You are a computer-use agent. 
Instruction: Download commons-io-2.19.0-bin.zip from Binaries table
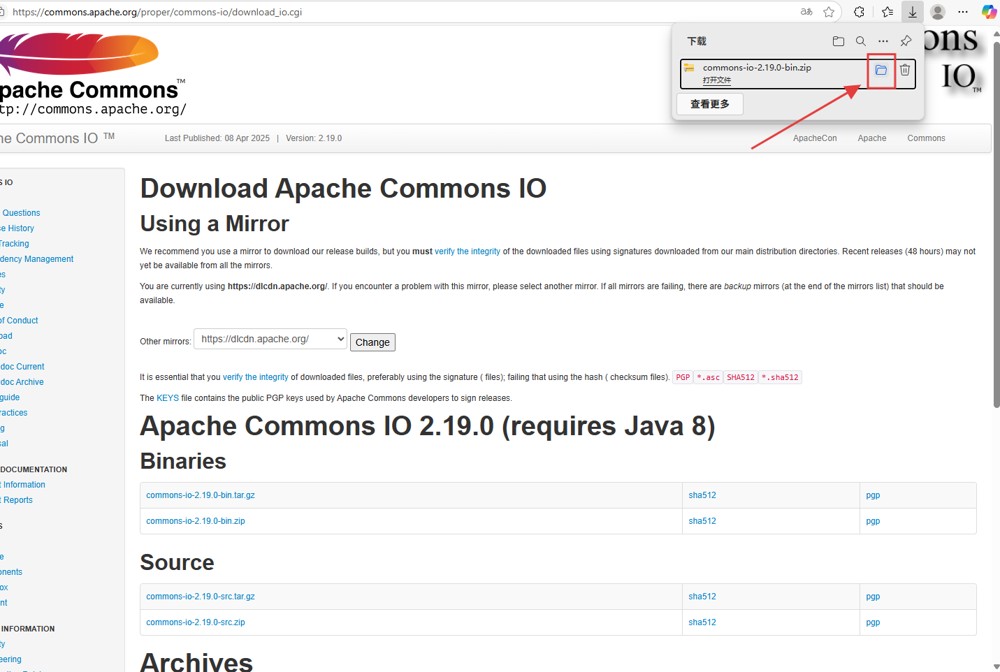tap(195, 521)
